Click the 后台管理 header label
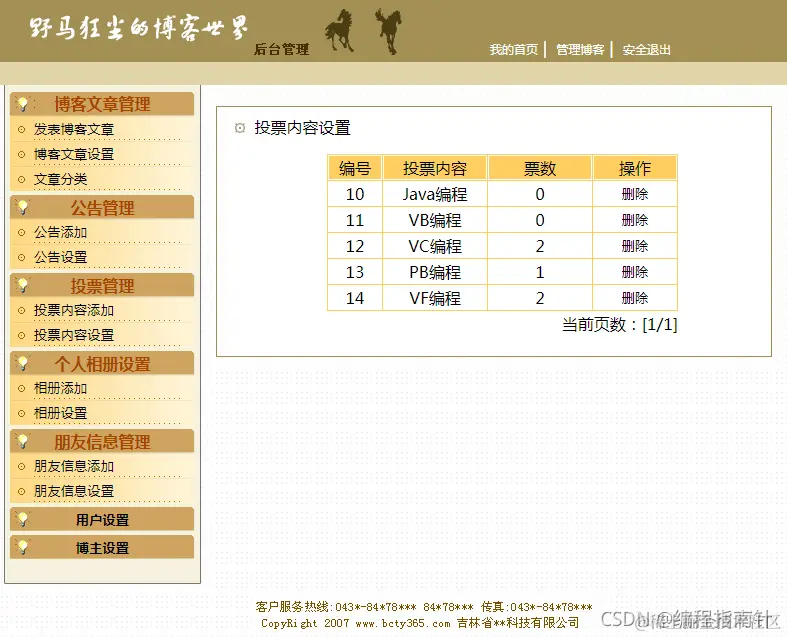The image size is (787, 637). point(281,49)
